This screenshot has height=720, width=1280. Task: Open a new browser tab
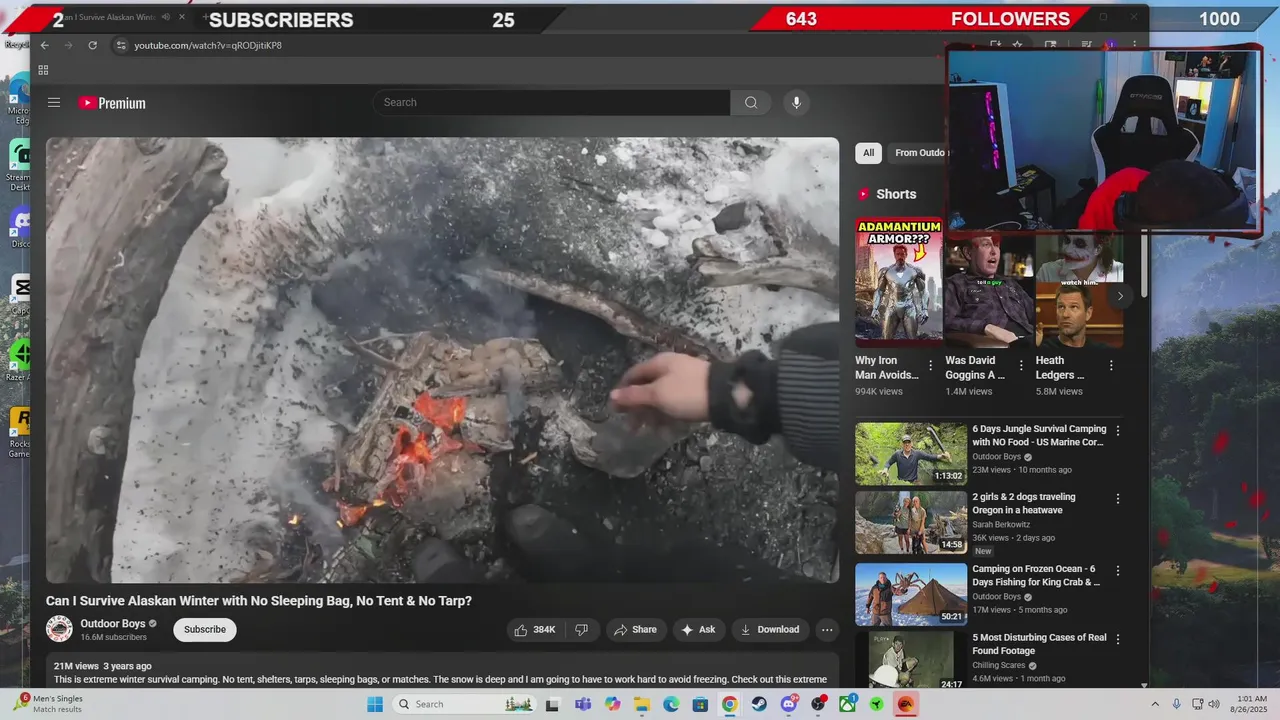pos(206,18)
